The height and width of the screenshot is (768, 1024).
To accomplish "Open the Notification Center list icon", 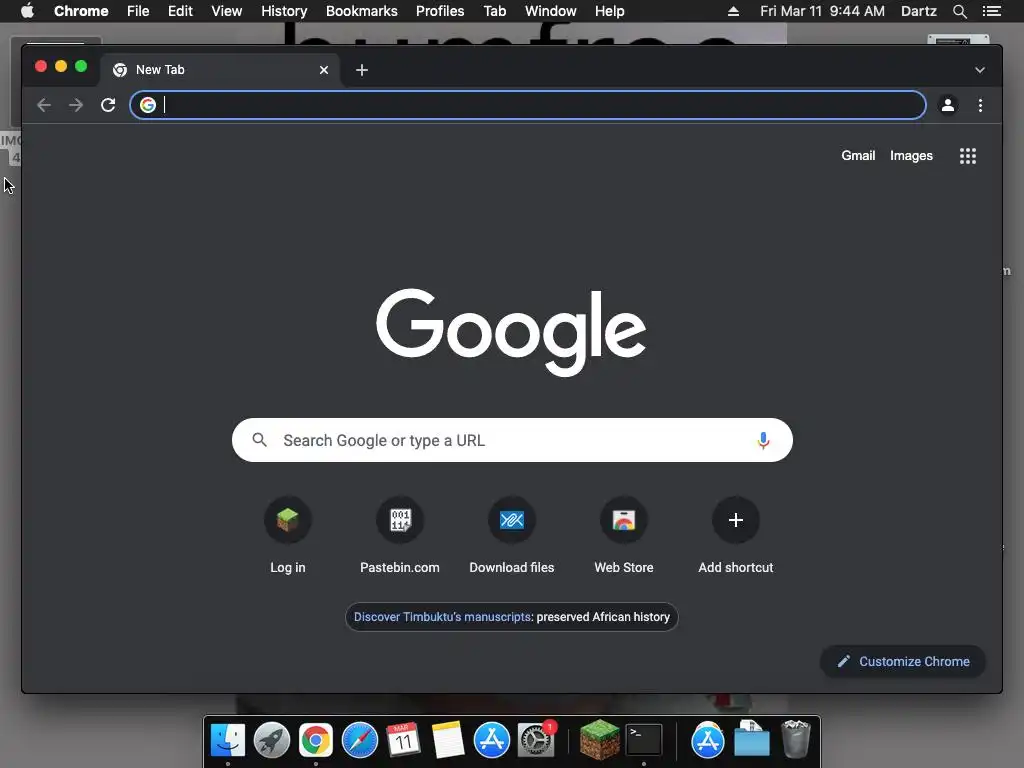I will click(x=992, y=11).
